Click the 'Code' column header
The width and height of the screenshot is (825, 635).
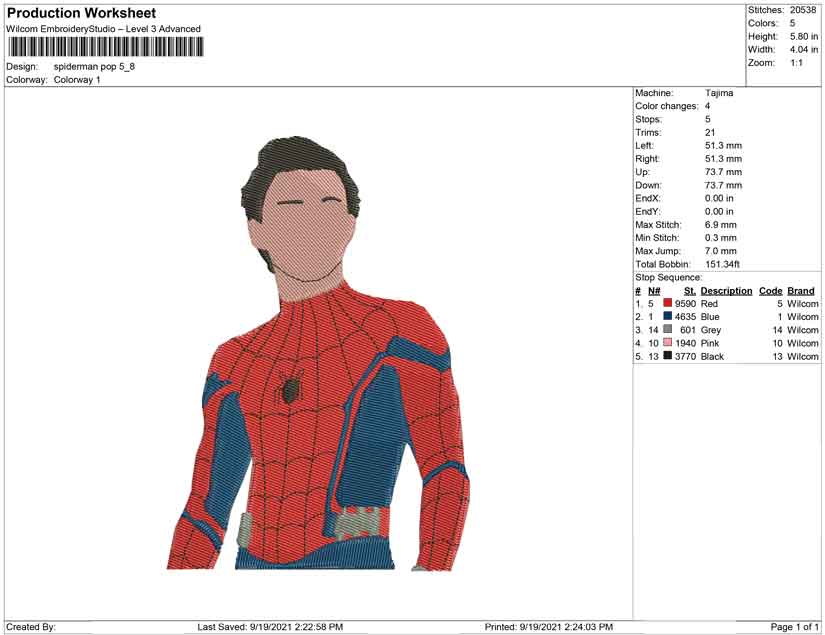(770, 291)
